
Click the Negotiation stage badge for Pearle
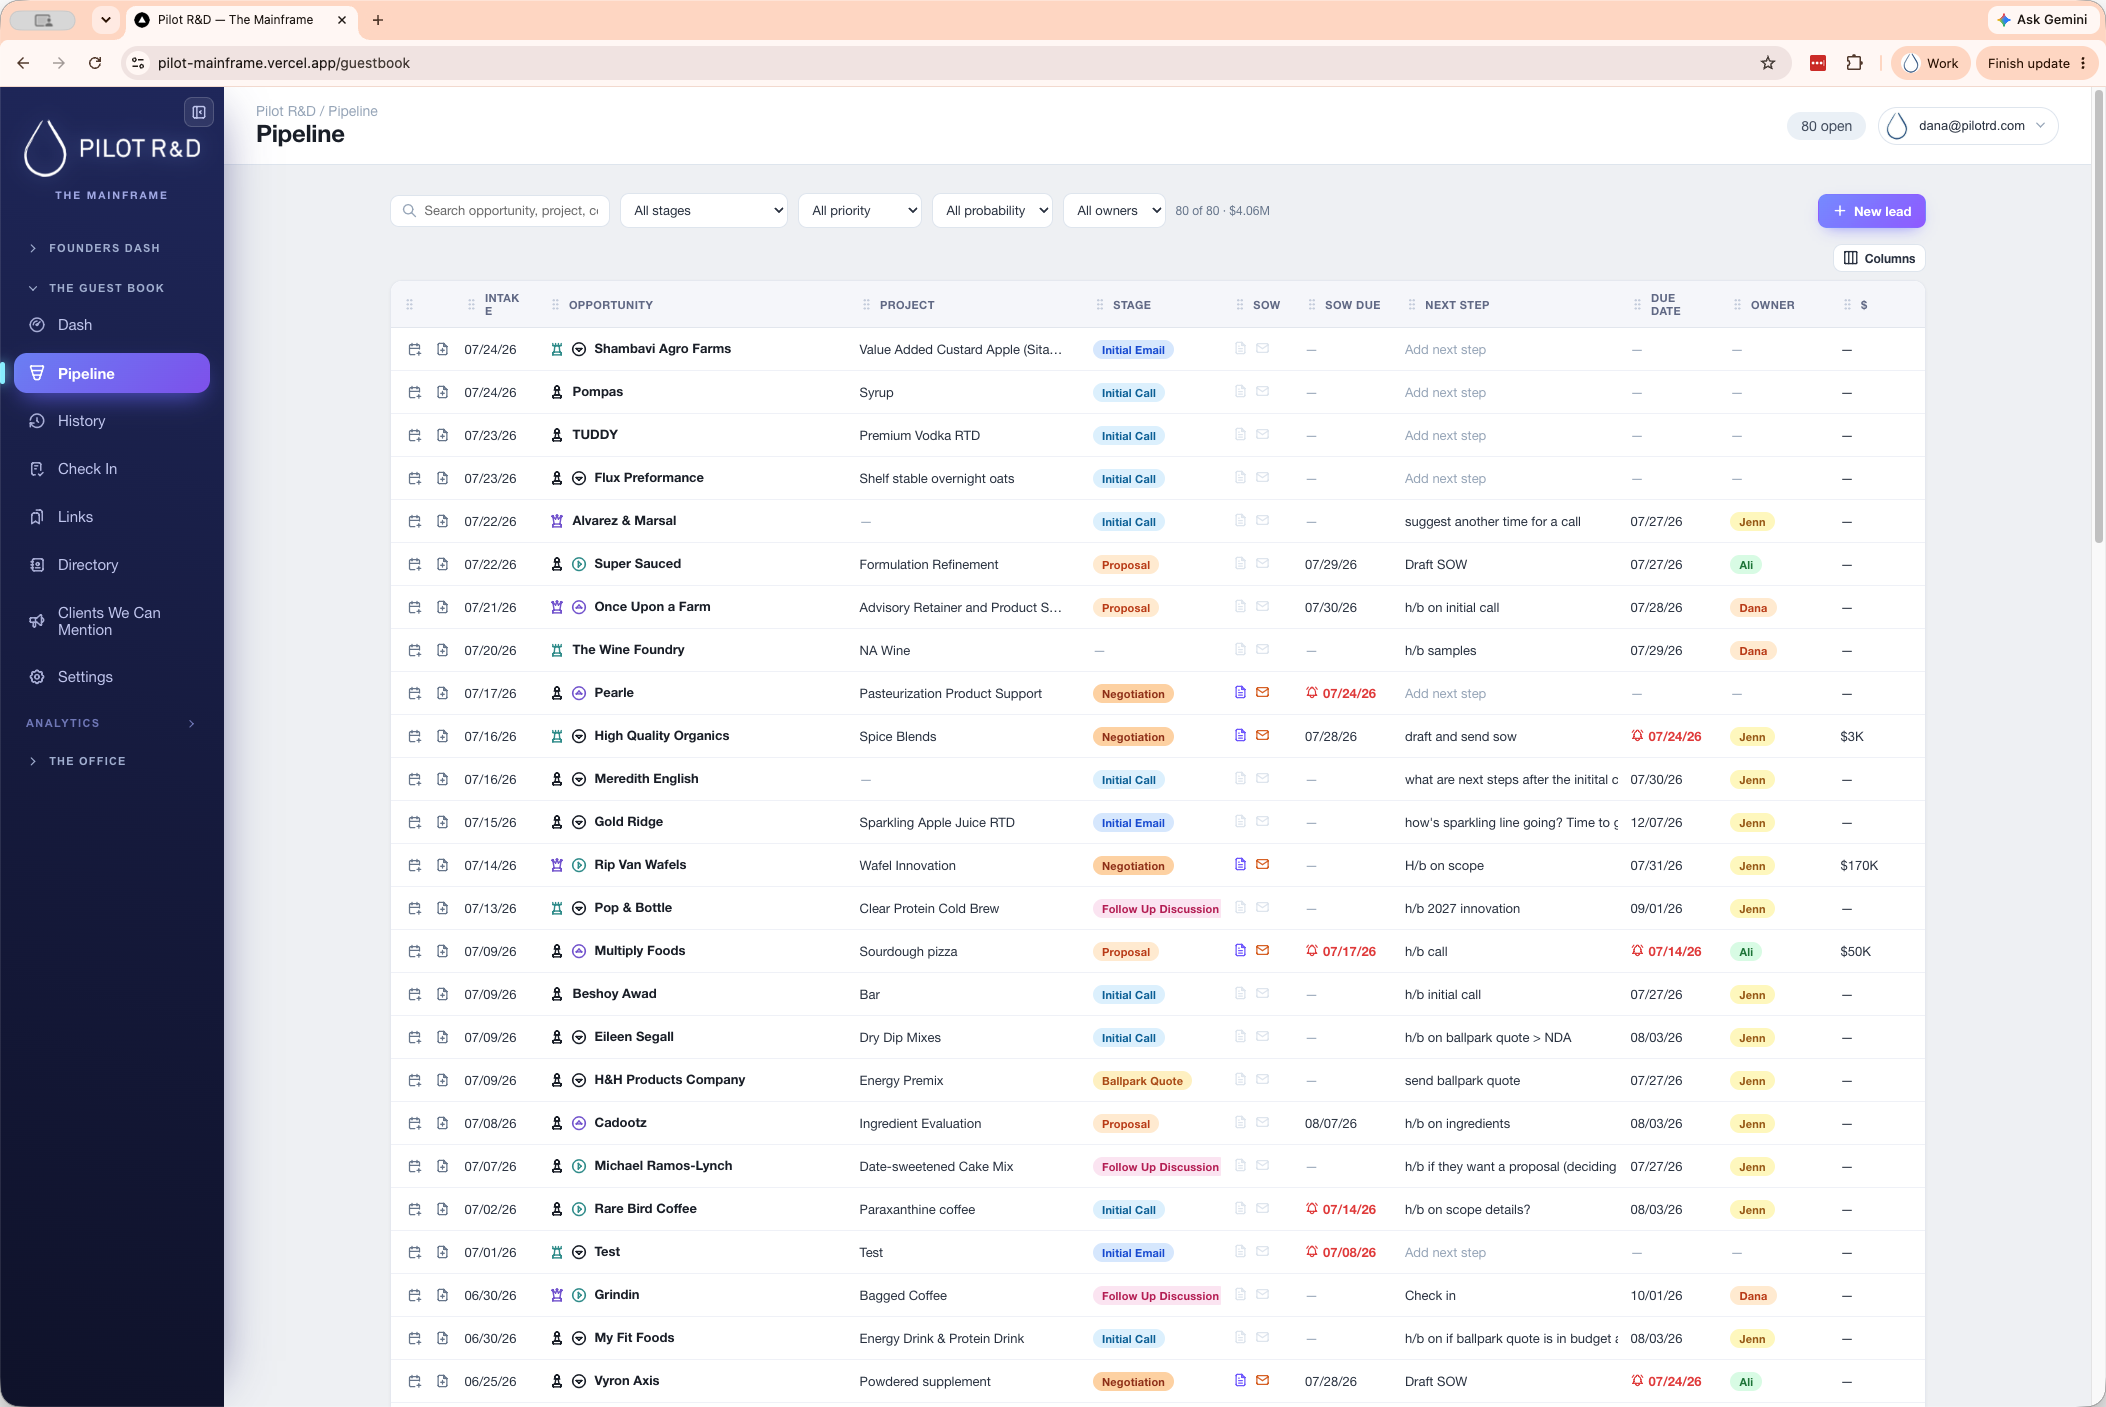pyautogui.click(x=1133, y=694)
